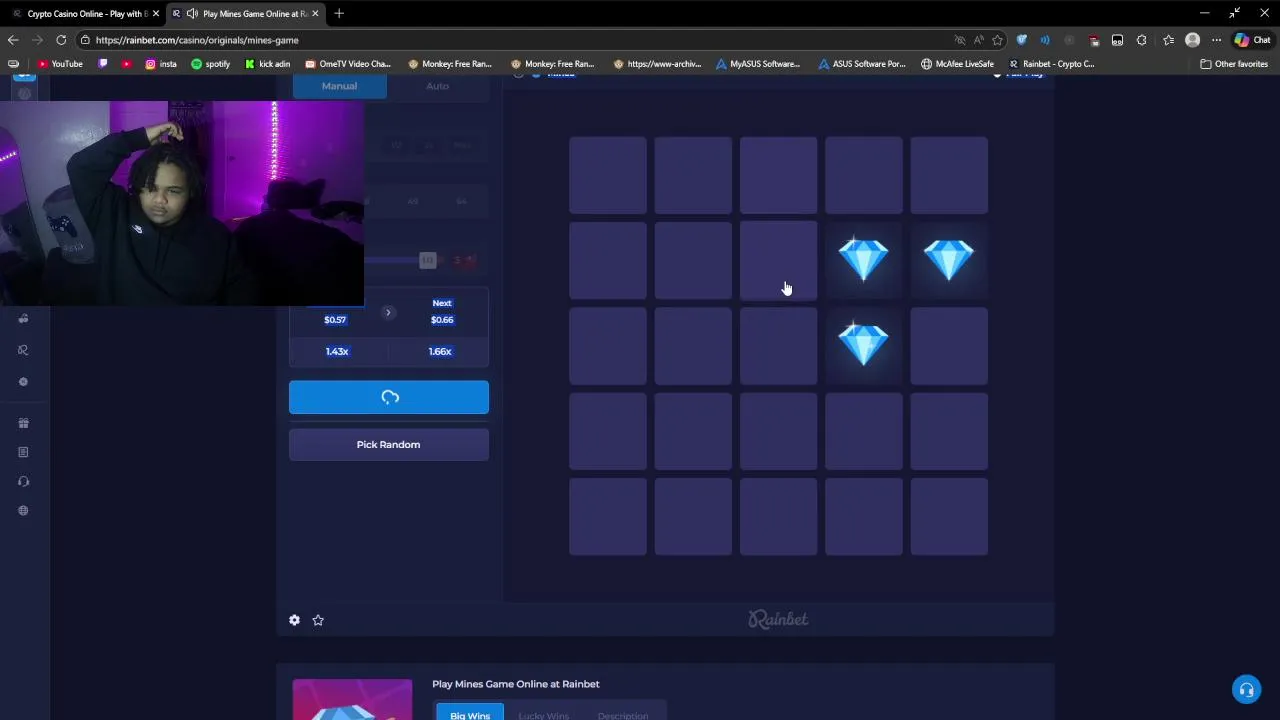Open the browser three-dot settings menu

[1216, 40]
